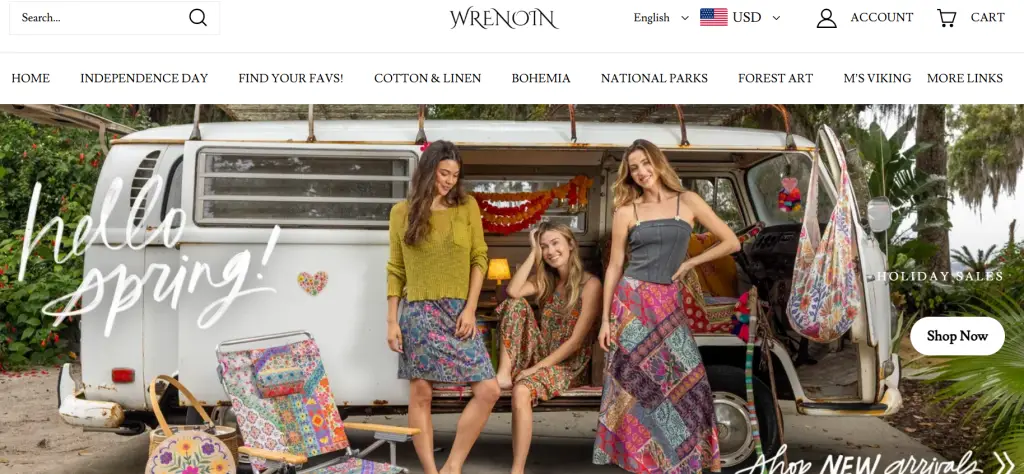Open the MORE LINKS menu
The height and width of the screenshot is (474, 1024).
965,78
